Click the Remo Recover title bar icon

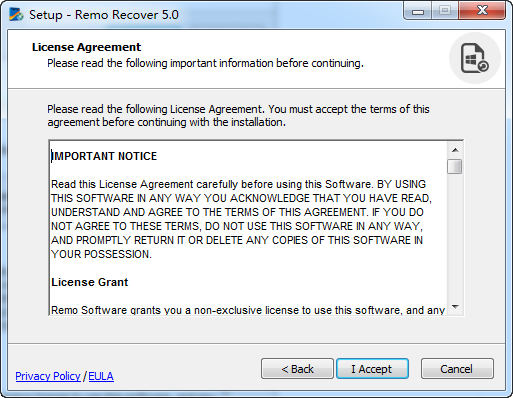[x=16, y=14]
